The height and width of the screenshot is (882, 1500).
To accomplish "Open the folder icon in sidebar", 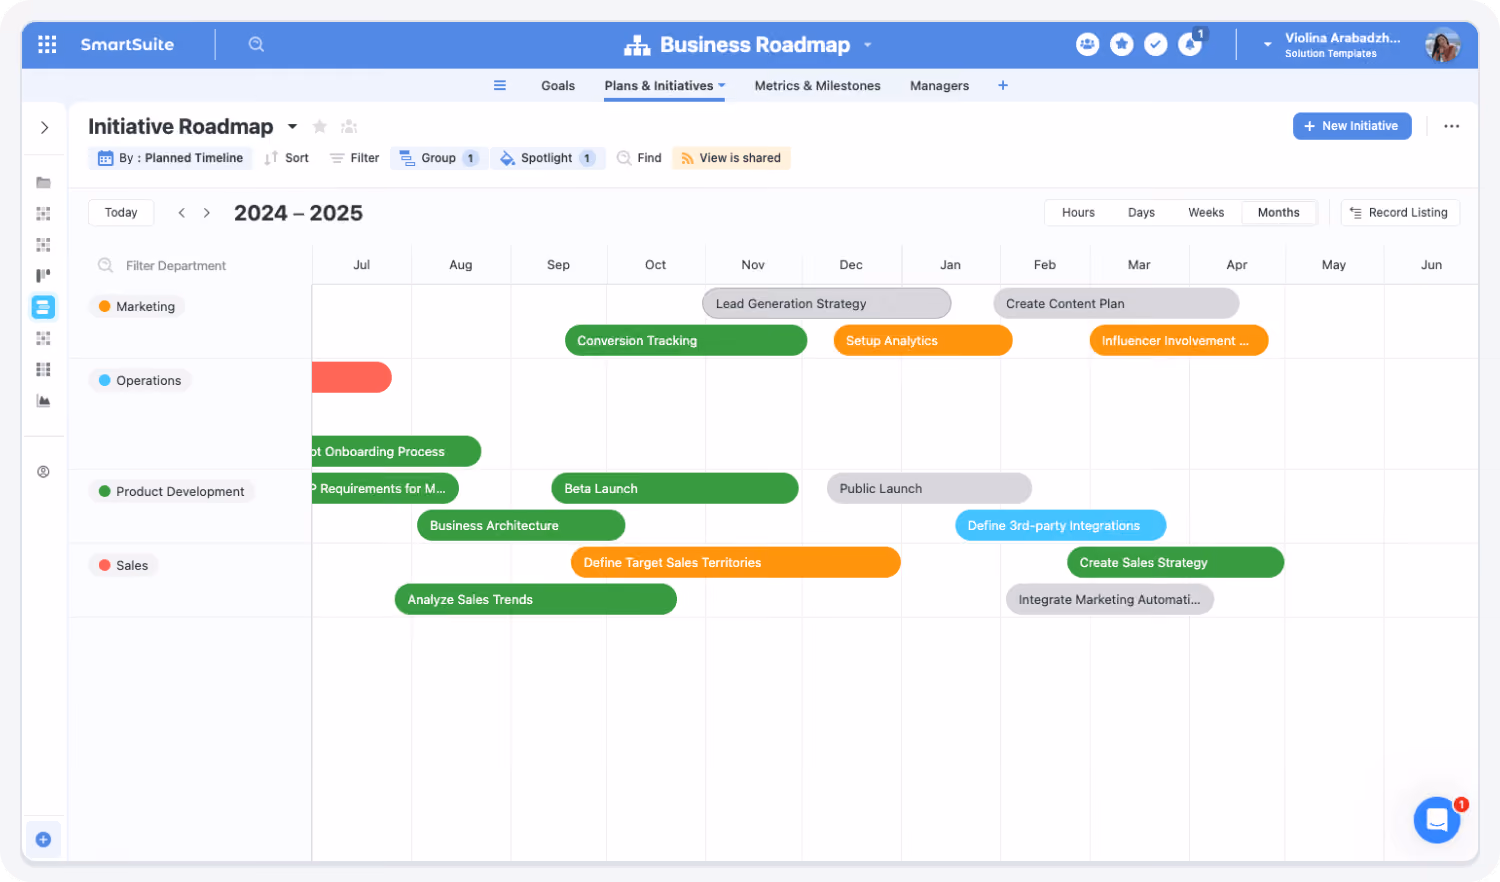I will (x=43, y=182).
